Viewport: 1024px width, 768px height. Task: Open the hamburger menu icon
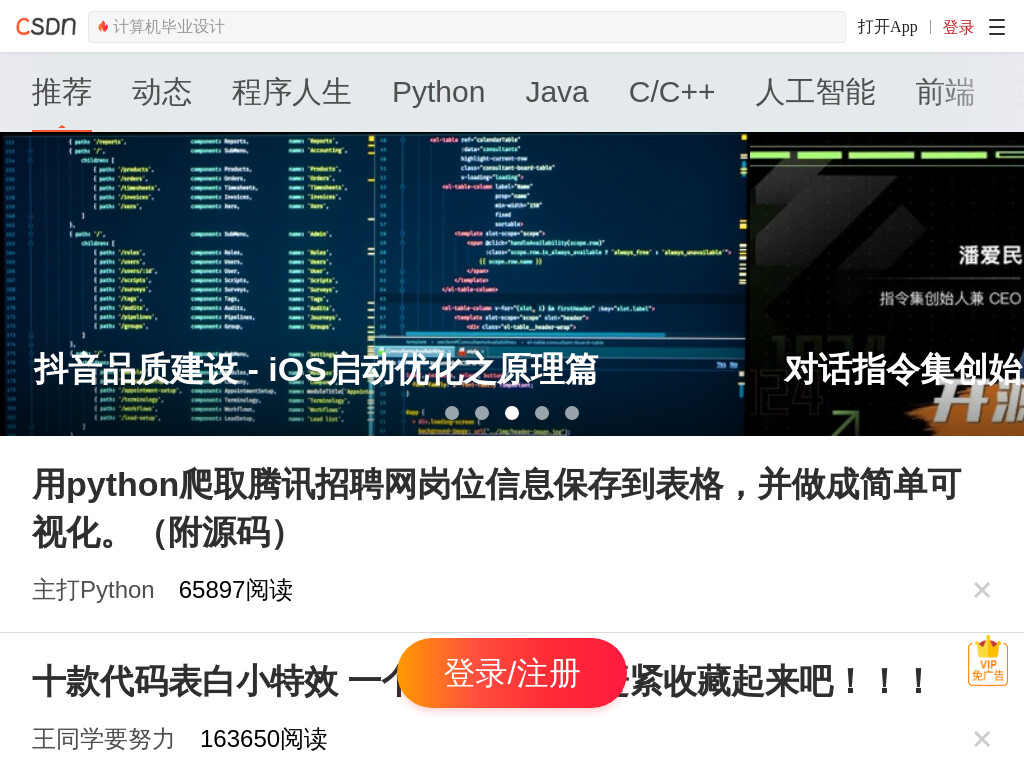[x=997, y=27]
